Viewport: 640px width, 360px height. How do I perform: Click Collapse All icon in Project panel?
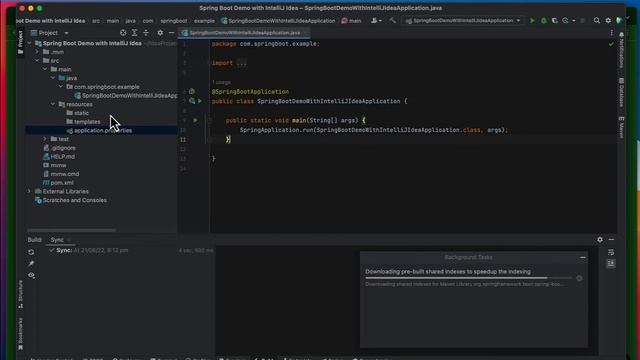point(146,33)
